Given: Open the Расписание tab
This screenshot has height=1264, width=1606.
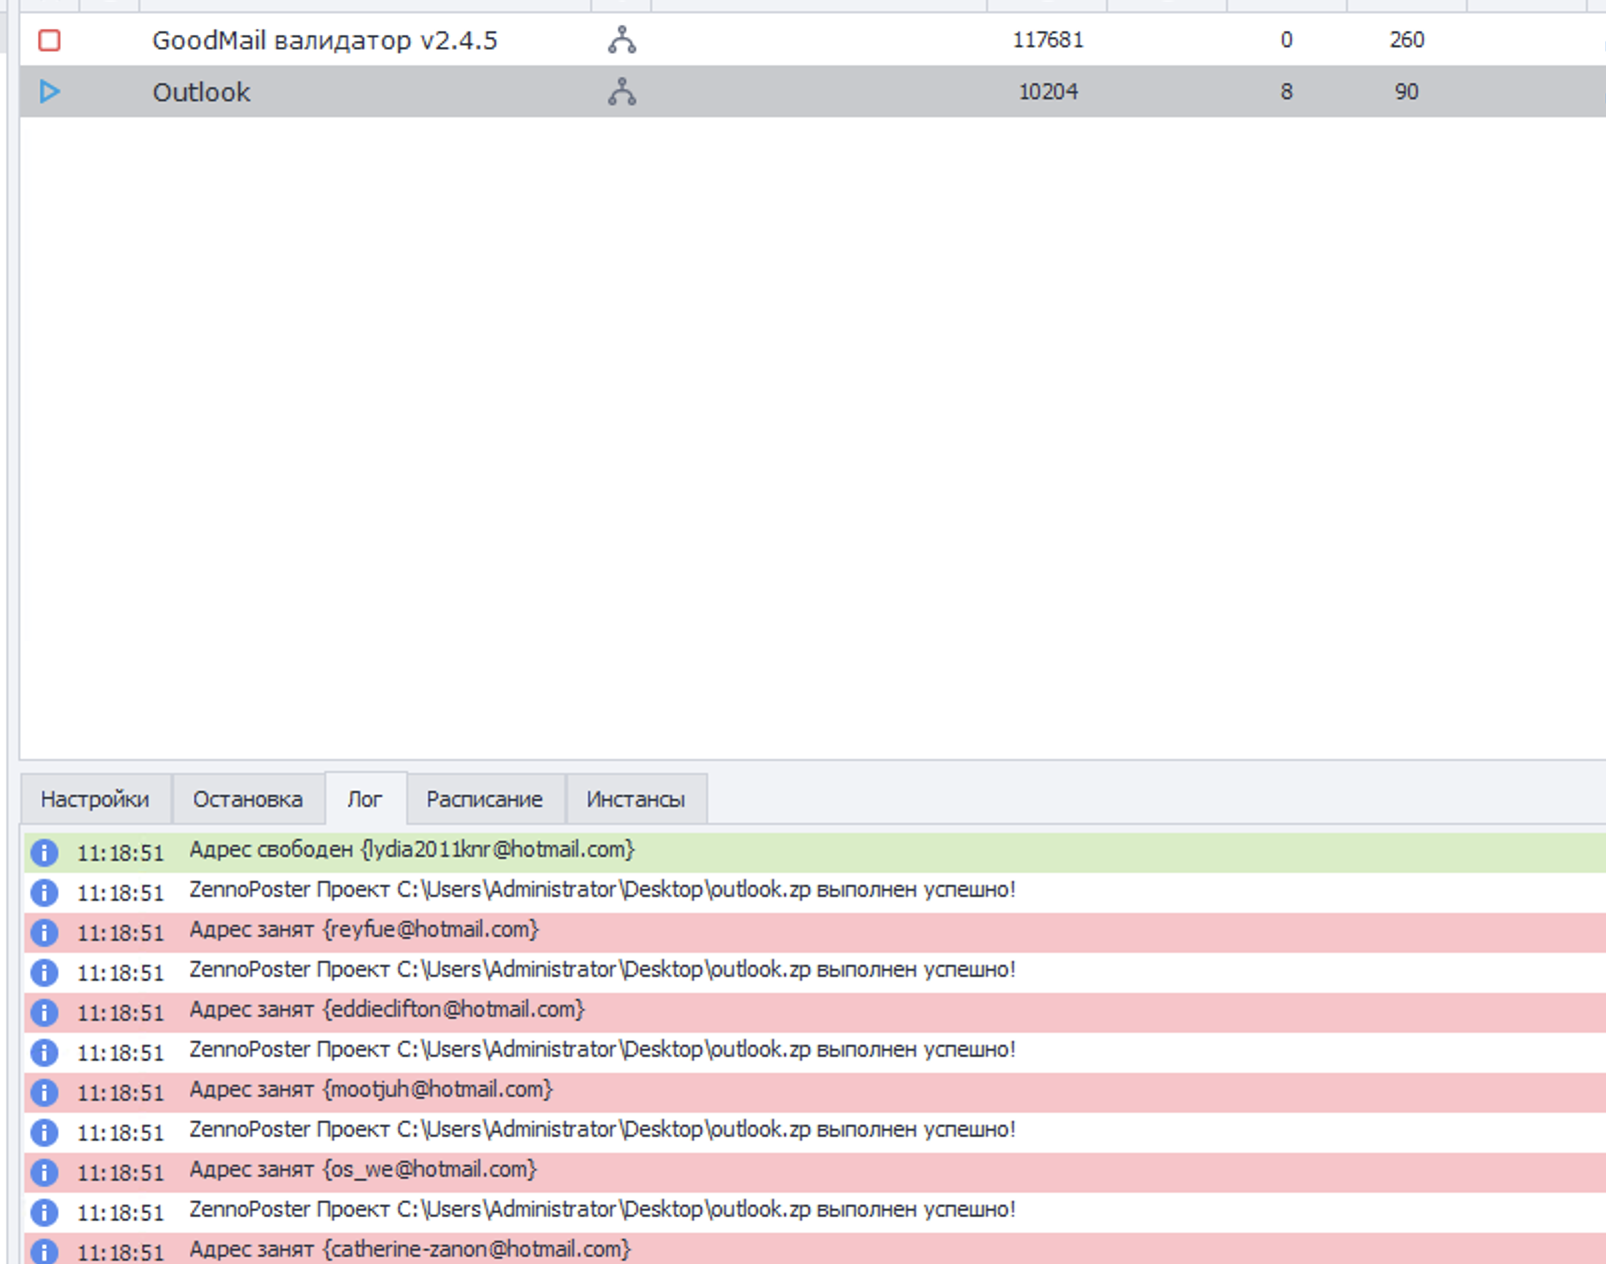Looking at the screenshot, I should pos(485,799).
